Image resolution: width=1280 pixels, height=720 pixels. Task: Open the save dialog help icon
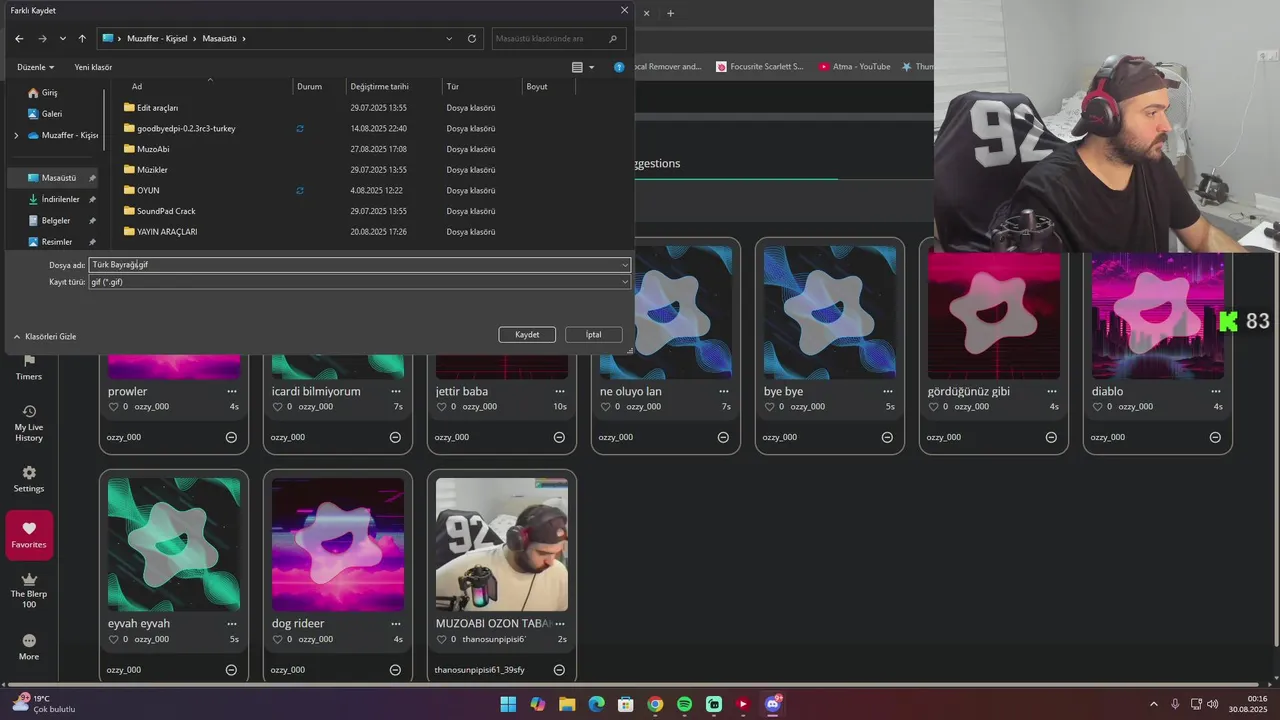pos(619,67)
